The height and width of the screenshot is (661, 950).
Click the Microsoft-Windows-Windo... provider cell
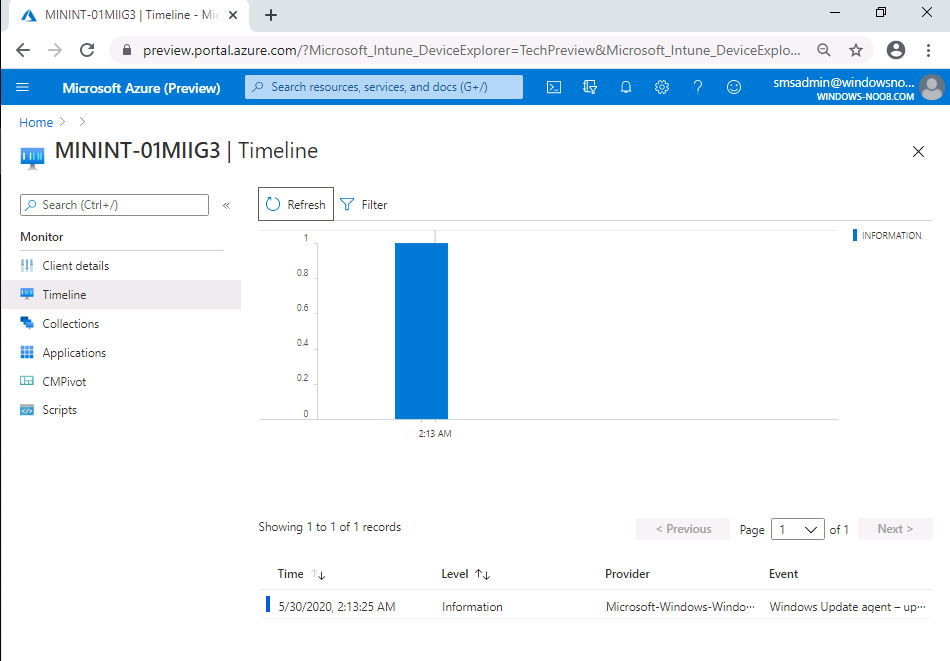[x=680, y=606]
